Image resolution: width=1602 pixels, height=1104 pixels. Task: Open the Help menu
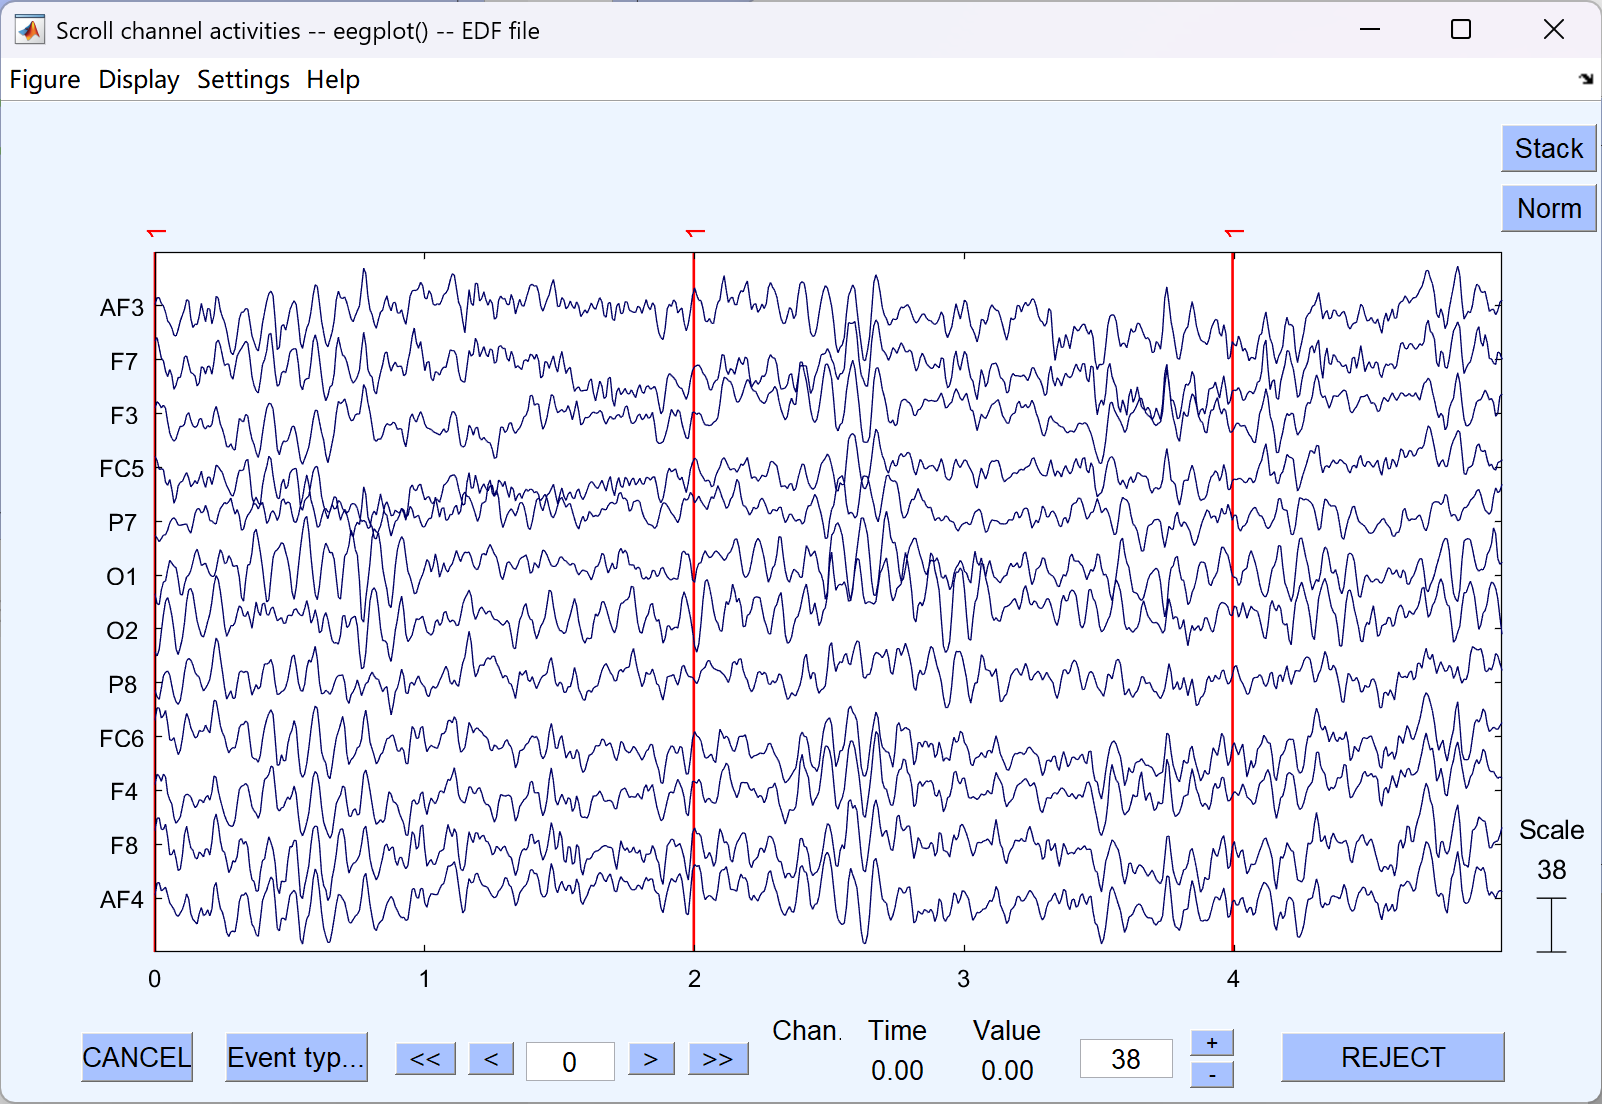click(333, 80)
